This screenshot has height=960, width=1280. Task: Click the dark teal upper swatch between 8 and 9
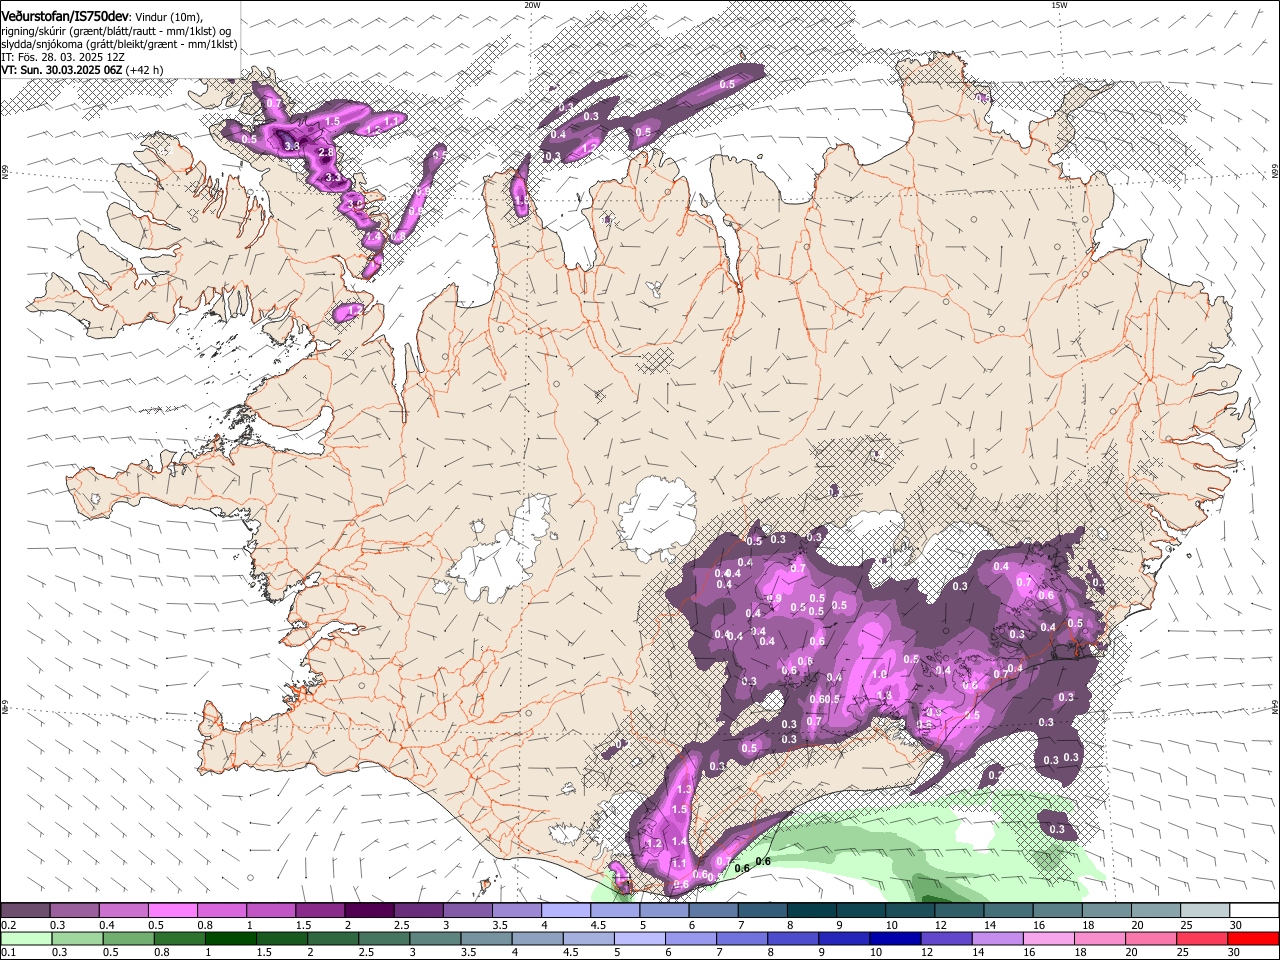click(x=812, y=911)
